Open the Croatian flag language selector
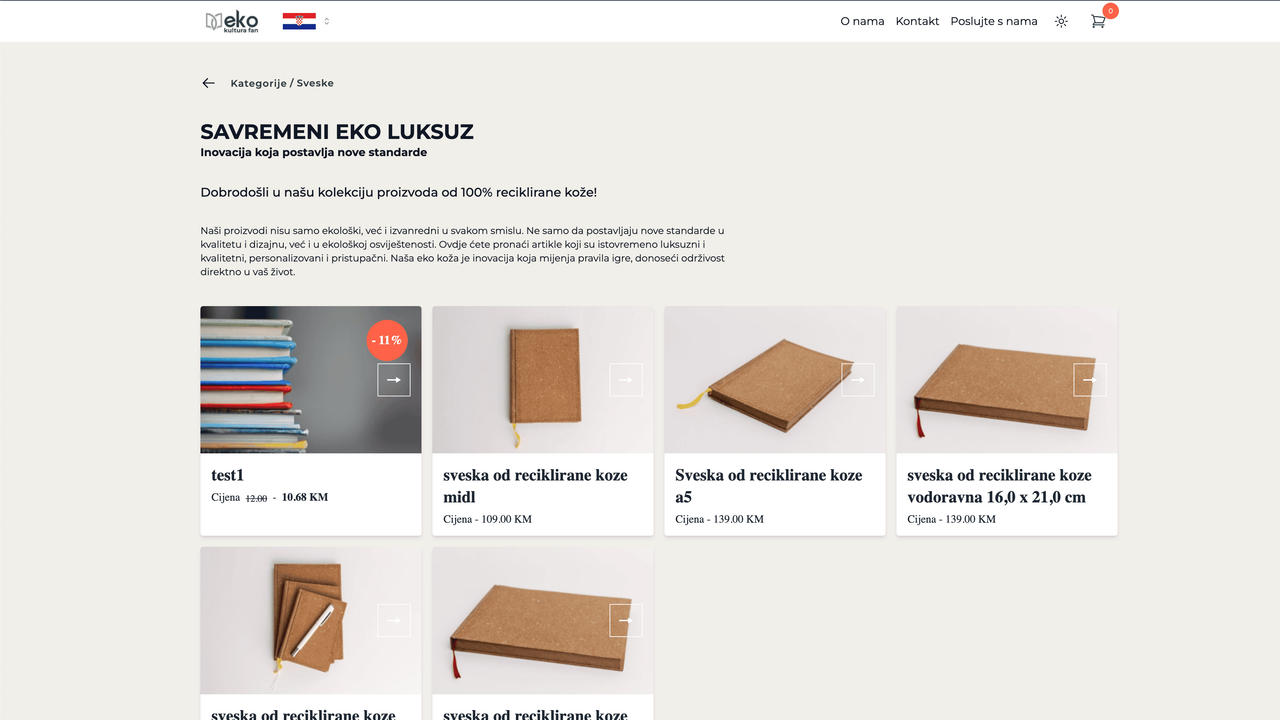Image resolution: width=1280 pixels, height=720 pixels. (x=299, y=21)
